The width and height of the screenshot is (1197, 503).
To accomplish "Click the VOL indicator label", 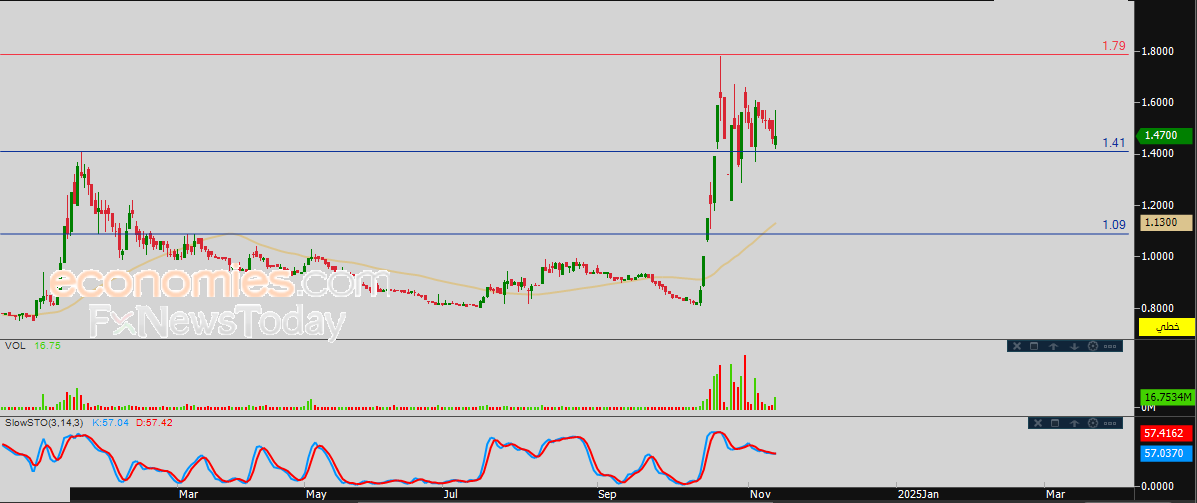I will pyautogui.click(x=15, y=346).
